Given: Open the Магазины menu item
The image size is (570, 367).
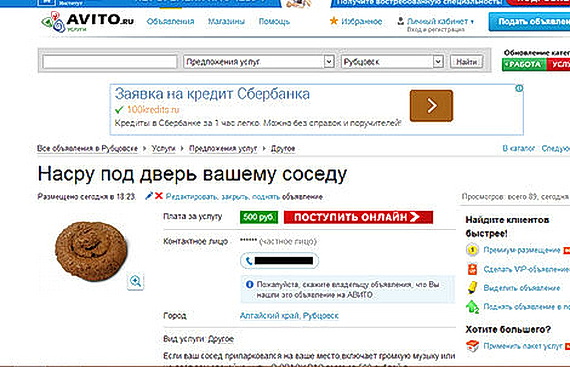Looking at the screenshot, I should pos(226,21).
